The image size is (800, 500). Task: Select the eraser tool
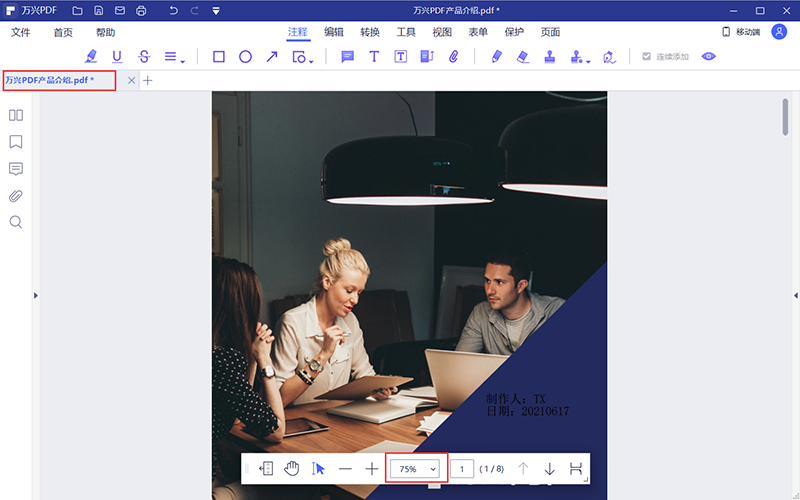tap(522, 57)
